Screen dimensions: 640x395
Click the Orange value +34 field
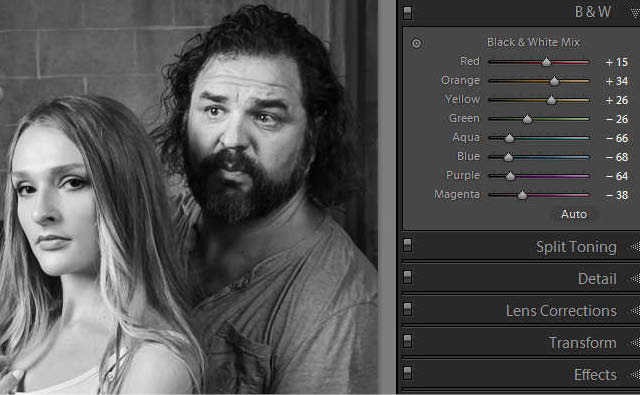(x=616, y=81)
